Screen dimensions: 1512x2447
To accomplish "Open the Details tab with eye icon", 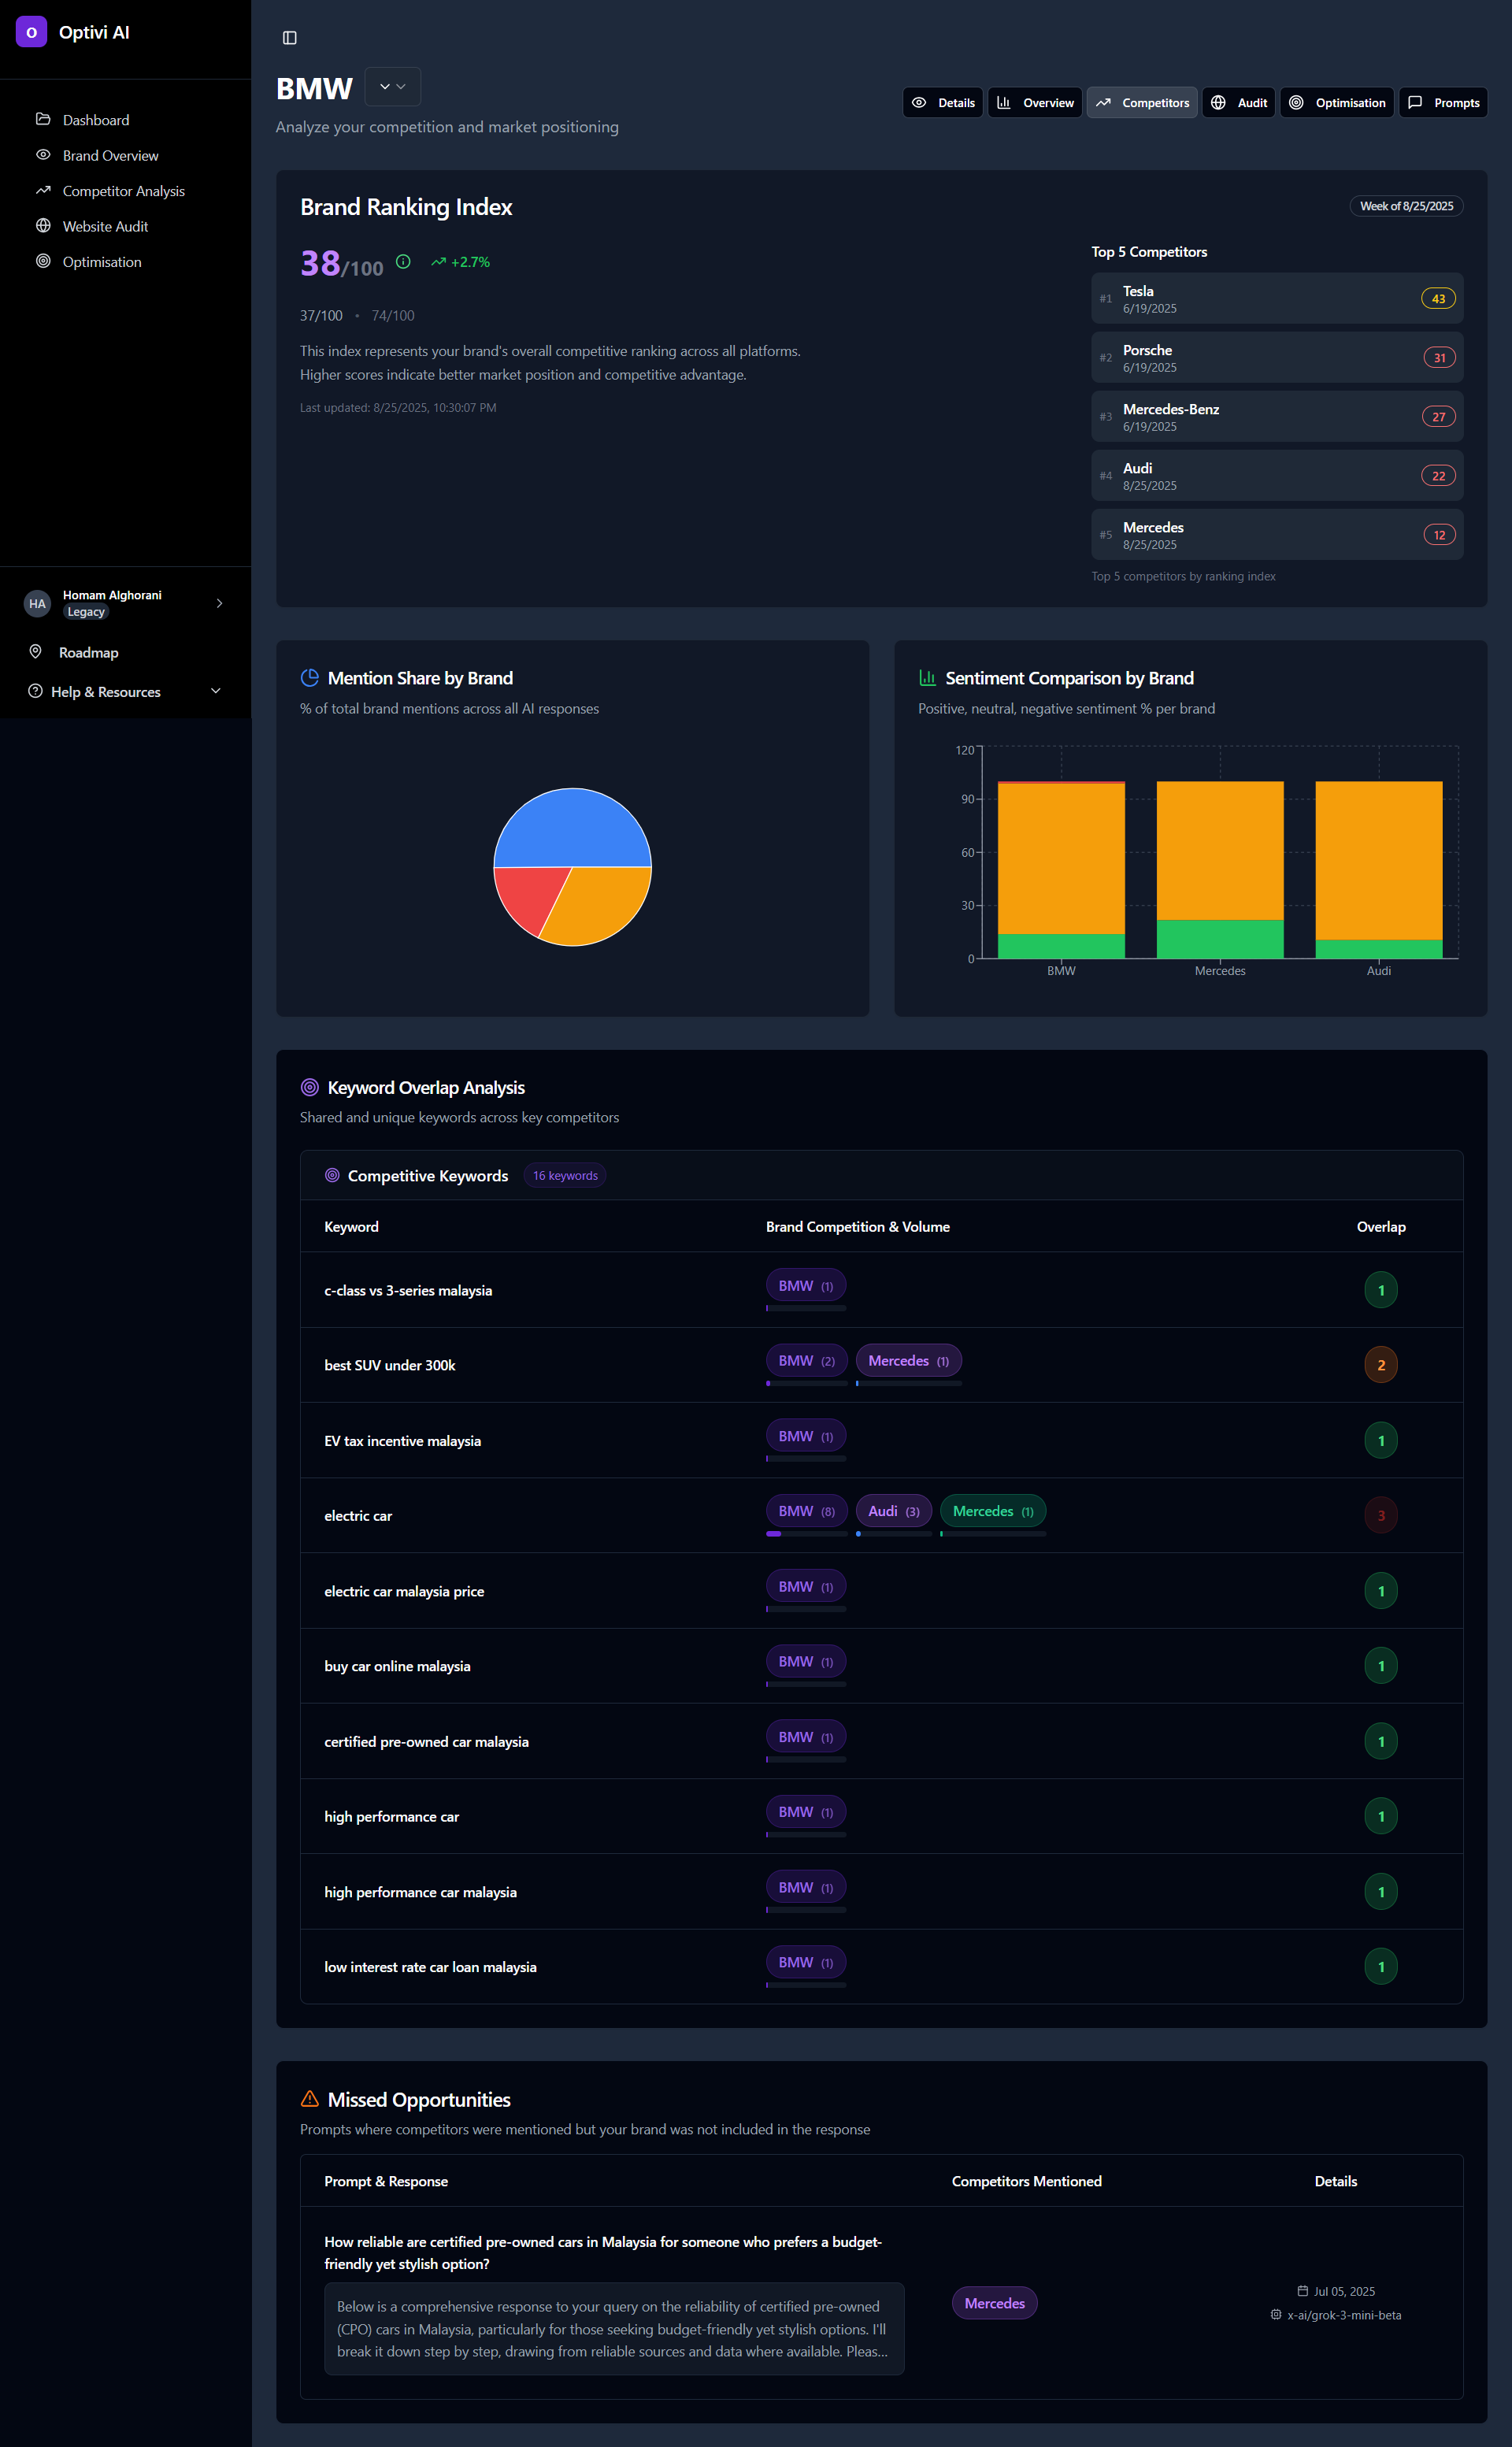I will (x=942, y=103).
